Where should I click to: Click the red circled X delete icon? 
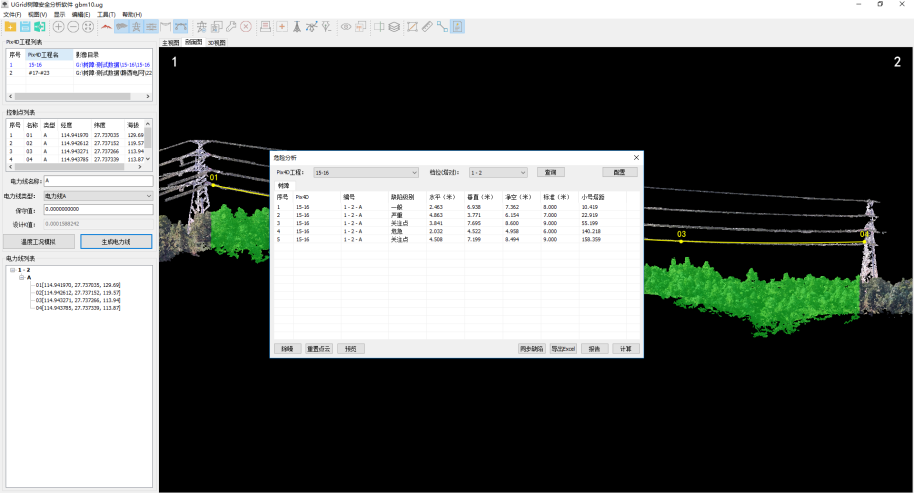(246, 27)
